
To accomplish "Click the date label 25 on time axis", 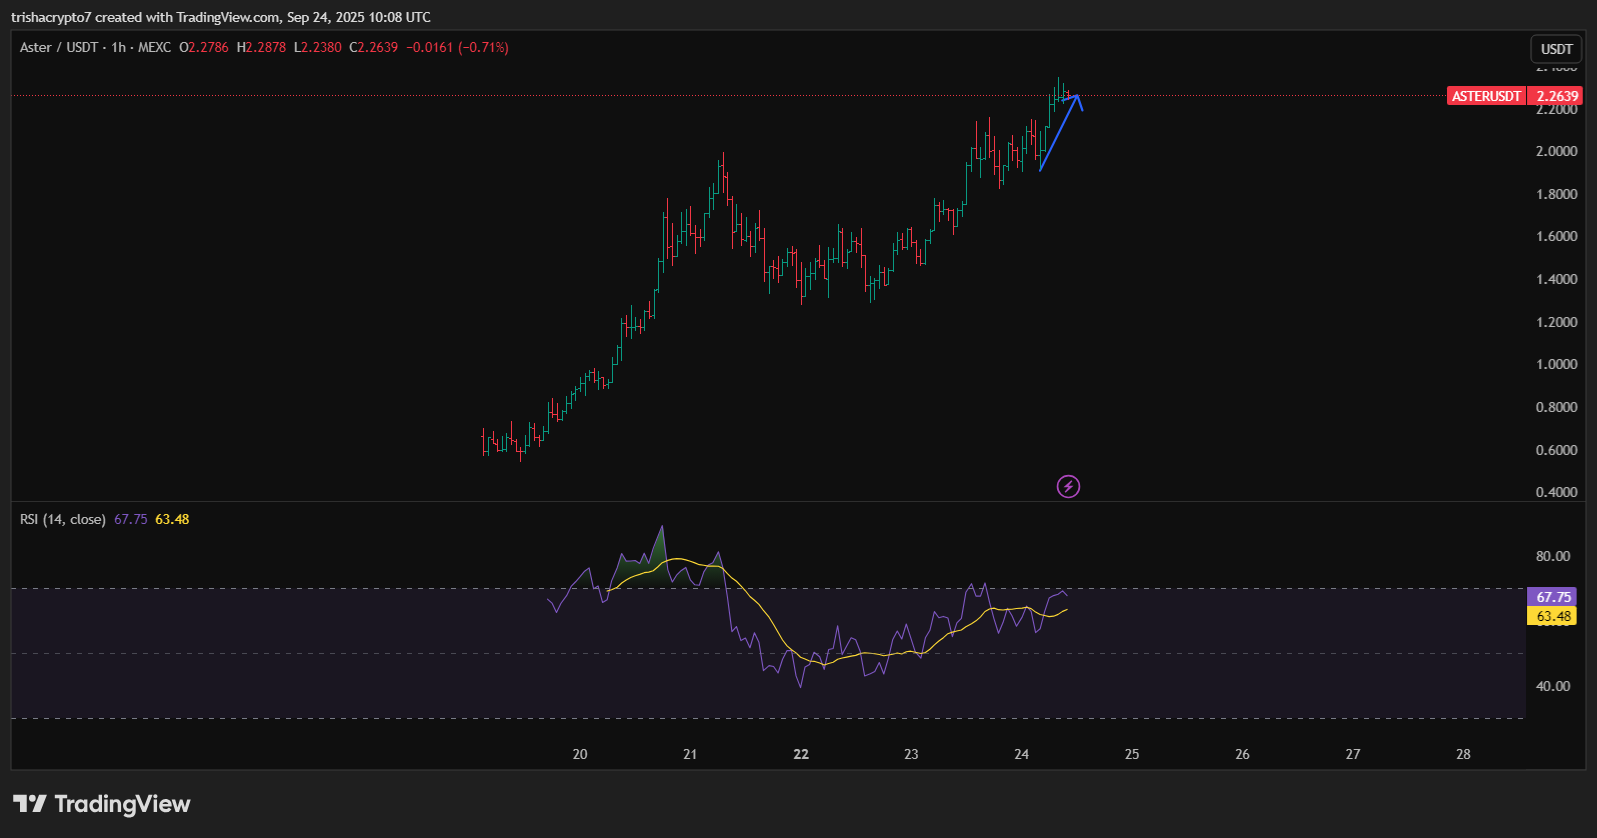I will (1132, 754).
